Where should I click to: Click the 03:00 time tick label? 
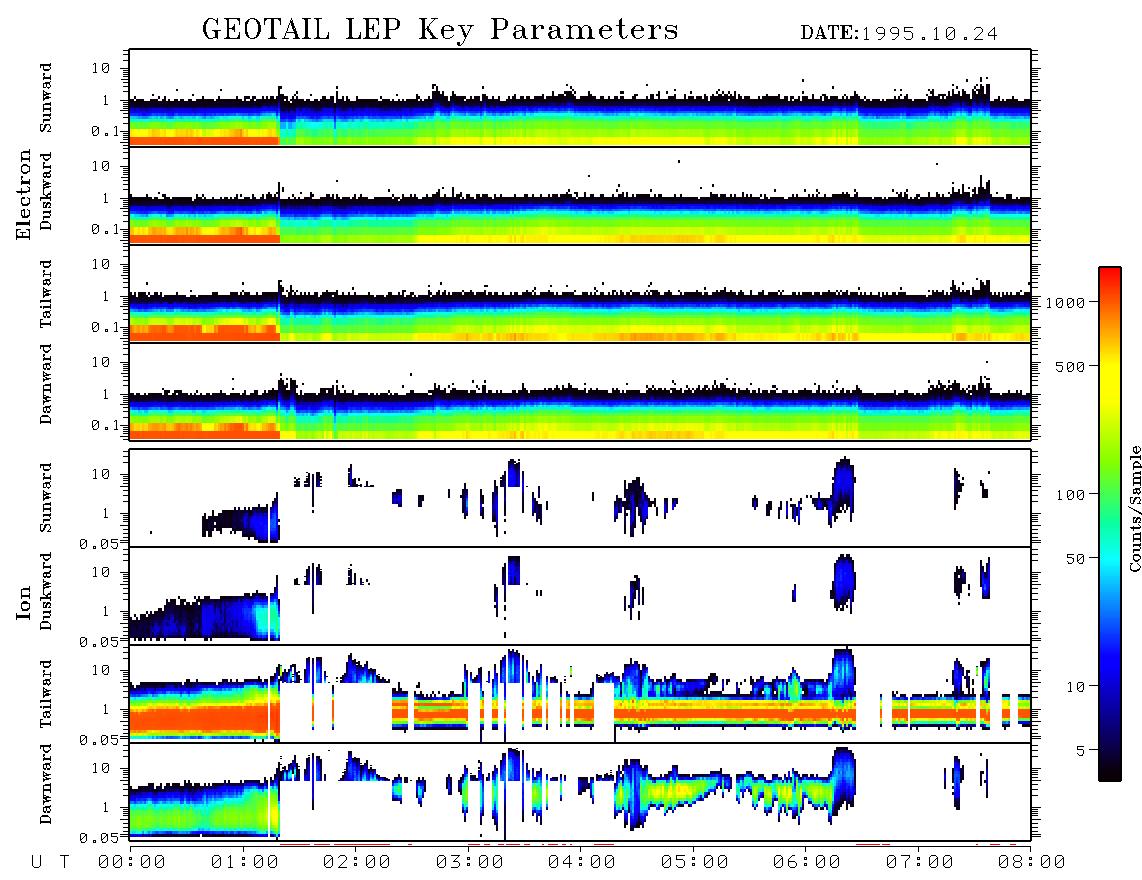[469, 863]
